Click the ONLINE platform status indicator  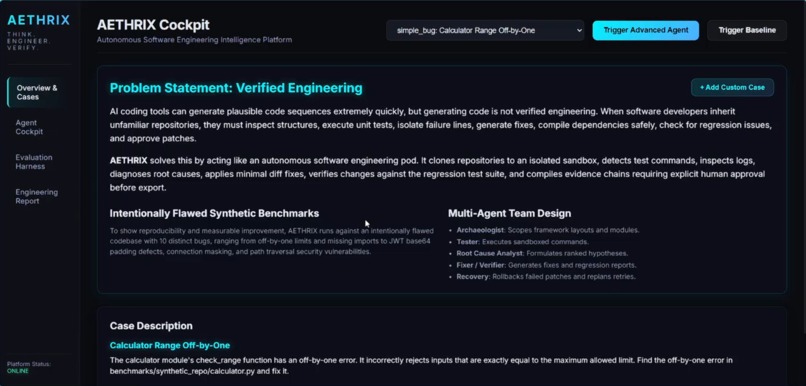click(17, 371)
